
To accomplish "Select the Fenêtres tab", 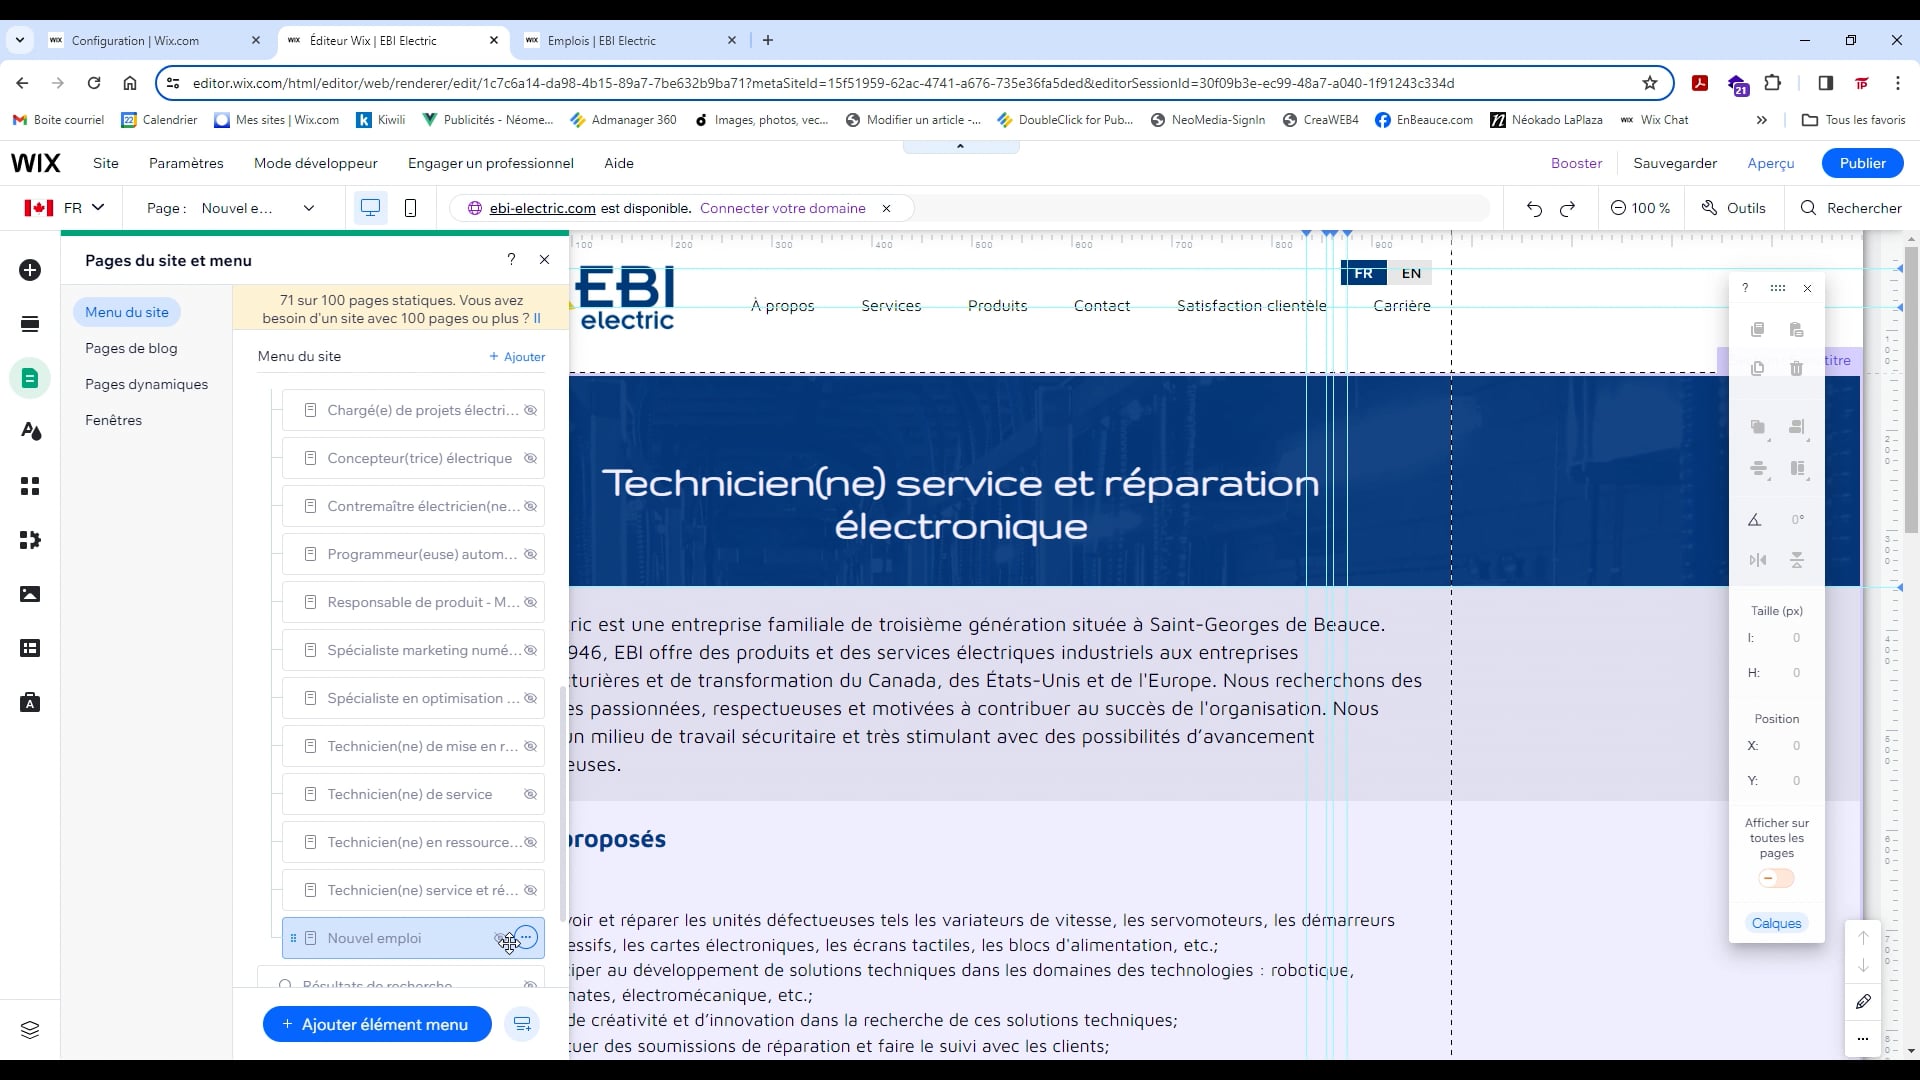I will [114, 420].
